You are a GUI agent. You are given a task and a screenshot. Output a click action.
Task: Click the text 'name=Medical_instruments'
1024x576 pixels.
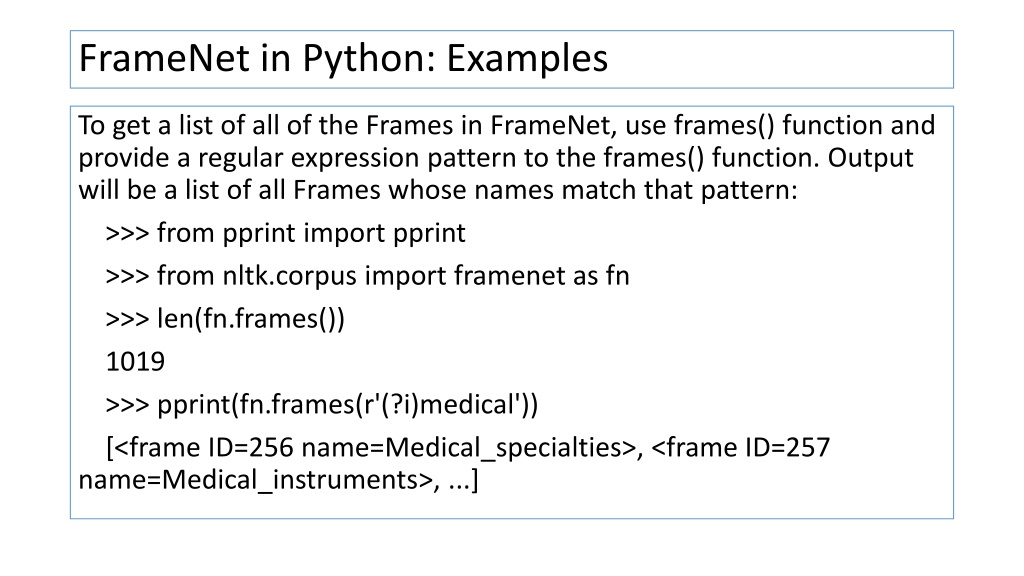coord(255,480)
